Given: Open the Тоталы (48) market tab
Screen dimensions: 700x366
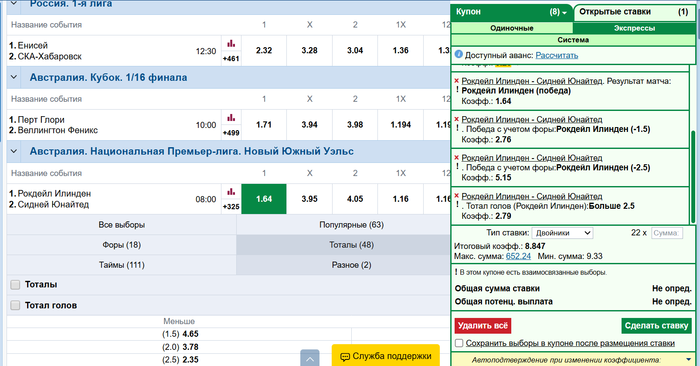Looking at the screenshot, I should [x=351, y=245].
